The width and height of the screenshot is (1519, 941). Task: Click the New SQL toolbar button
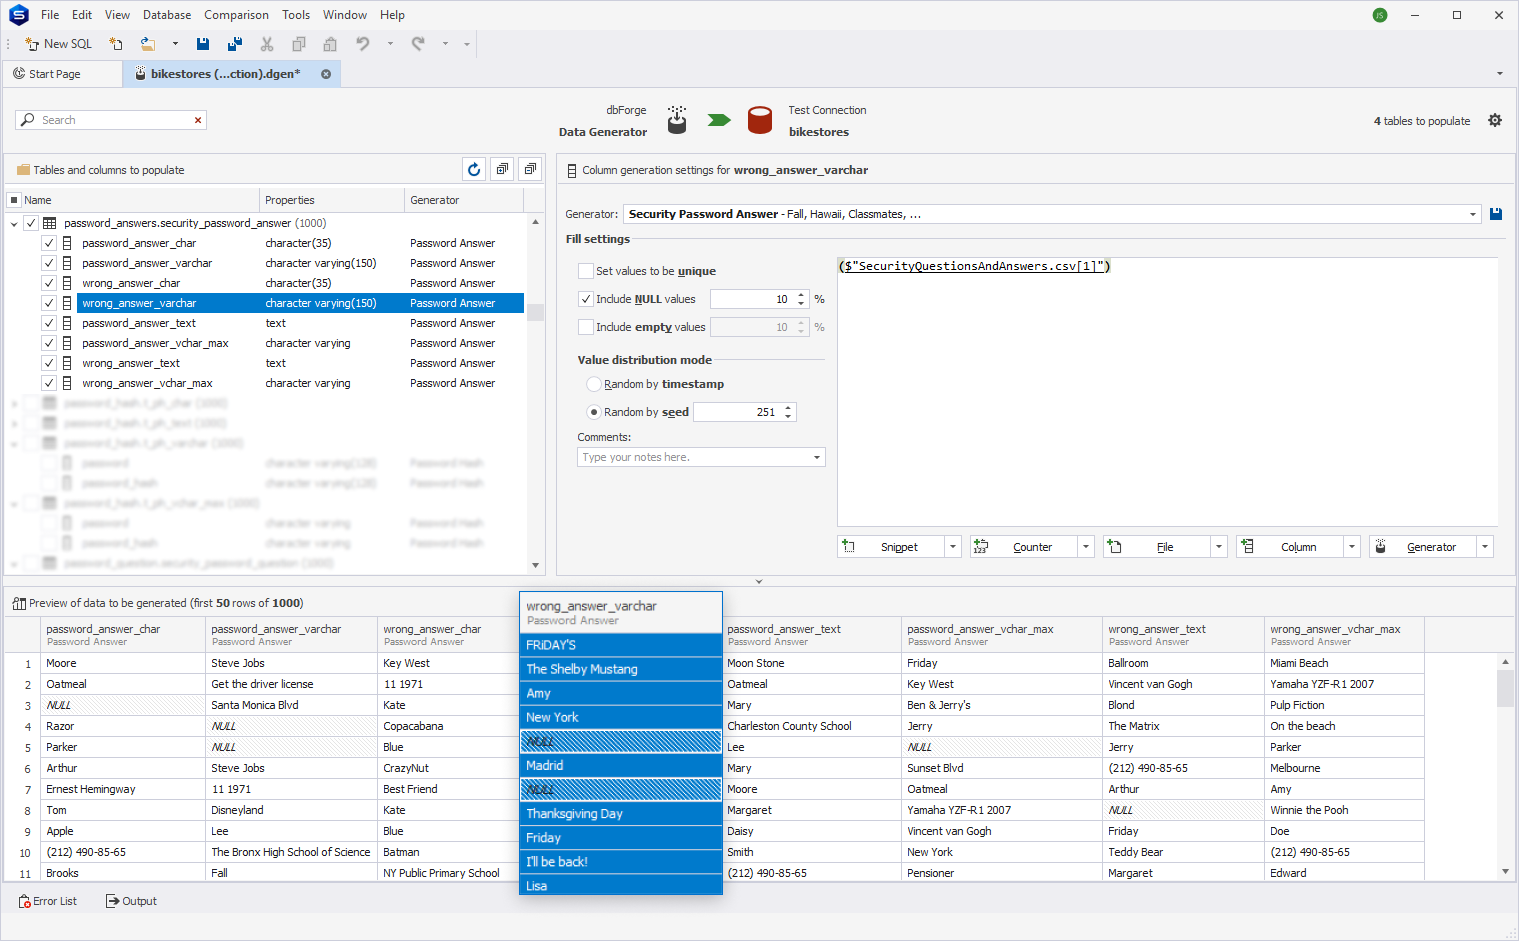pyautogui.click(x=58, y=44)
